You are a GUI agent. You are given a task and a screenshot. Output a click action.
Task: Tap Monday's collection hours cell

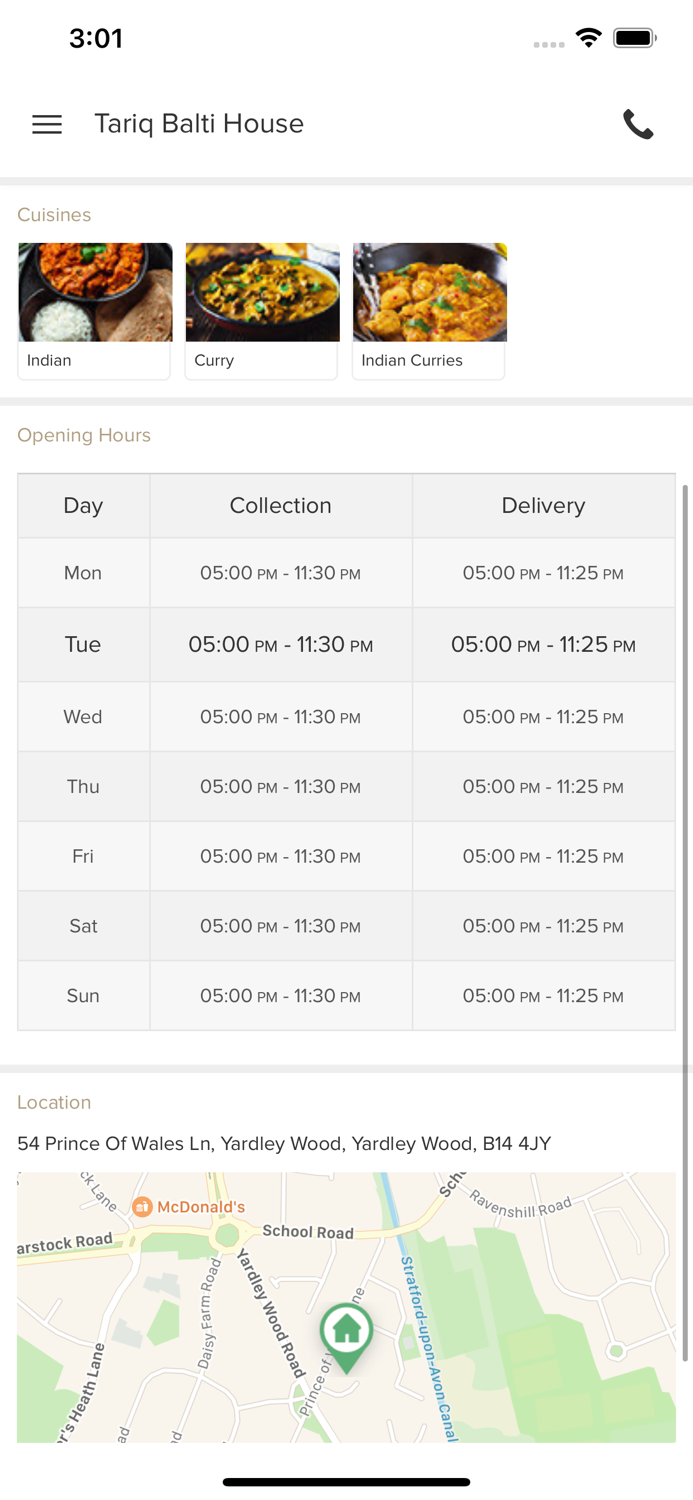point(281,573)
